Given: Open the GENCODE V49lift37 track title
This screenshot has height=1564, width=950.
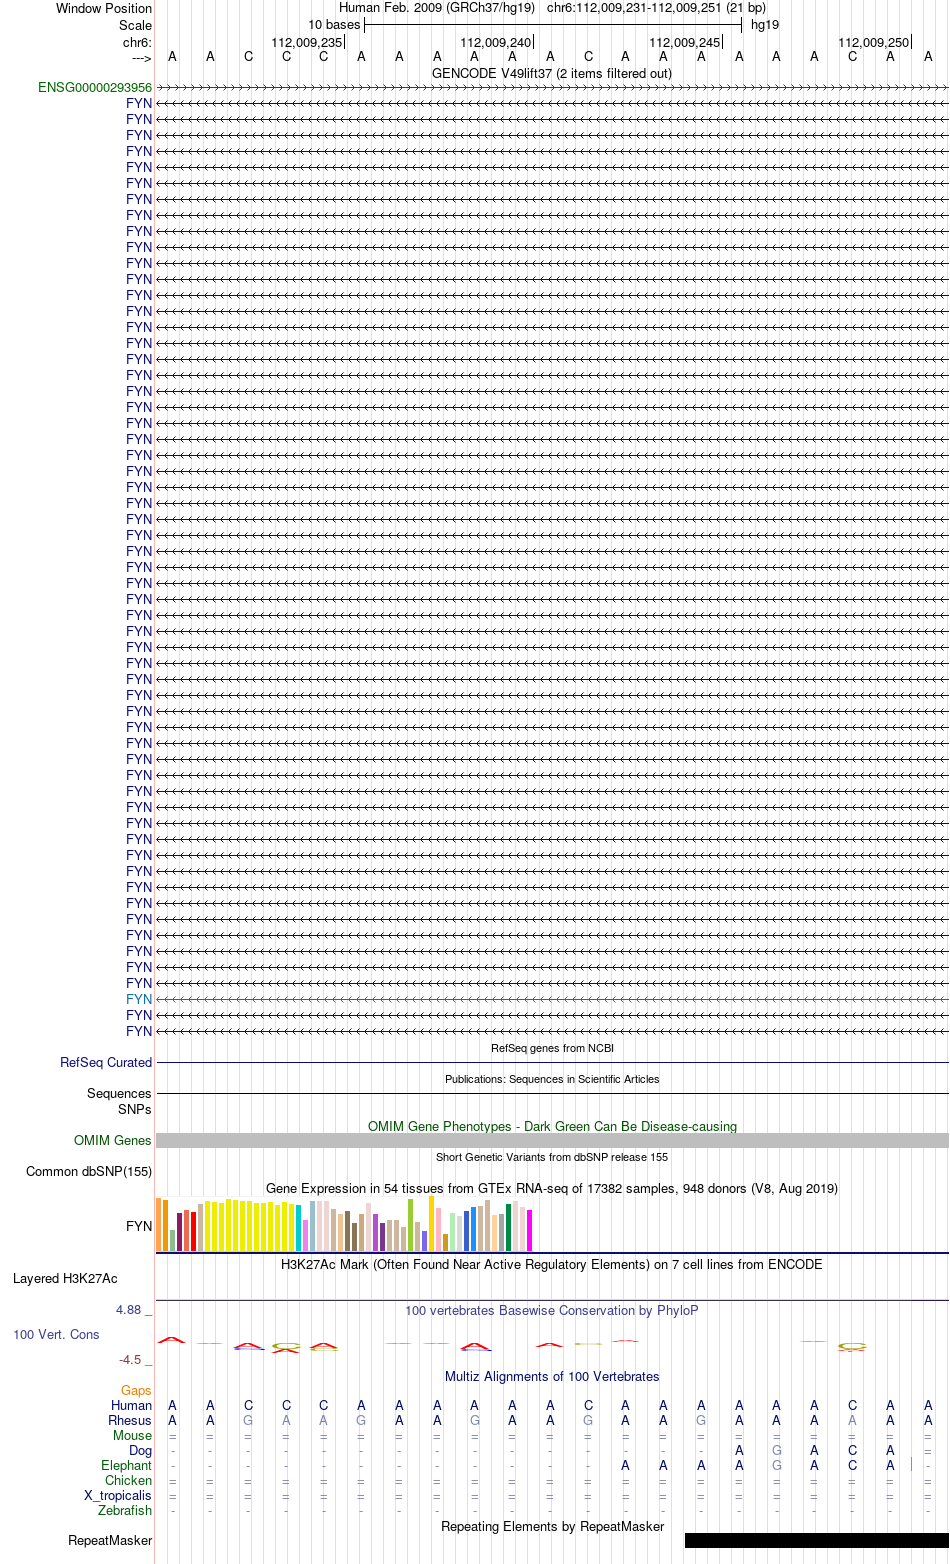Looking at the screenshot, I should tap(552, 73).
